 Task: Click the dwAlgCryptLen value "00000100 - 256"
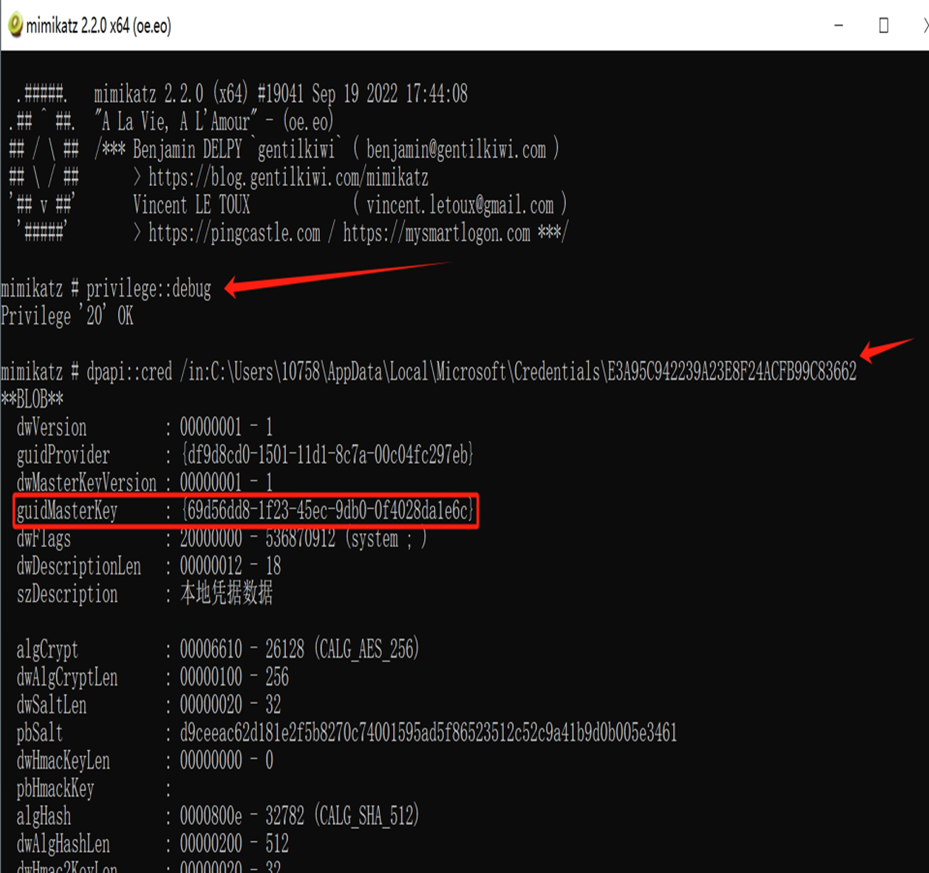234,677
